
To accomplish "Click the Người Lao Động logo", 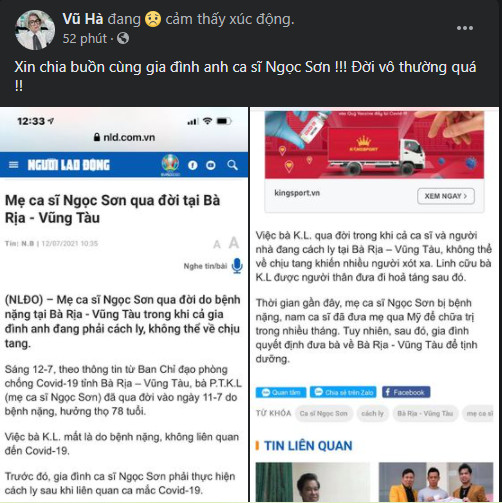I will (68, 165).
